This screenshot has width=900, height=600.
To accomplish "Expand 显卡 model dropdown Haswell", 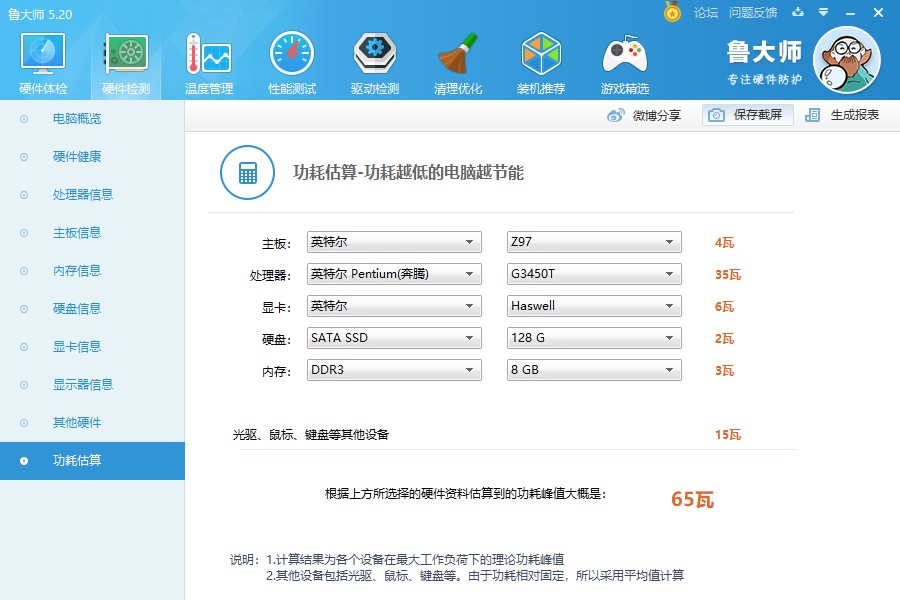I will tap(594, 306).
